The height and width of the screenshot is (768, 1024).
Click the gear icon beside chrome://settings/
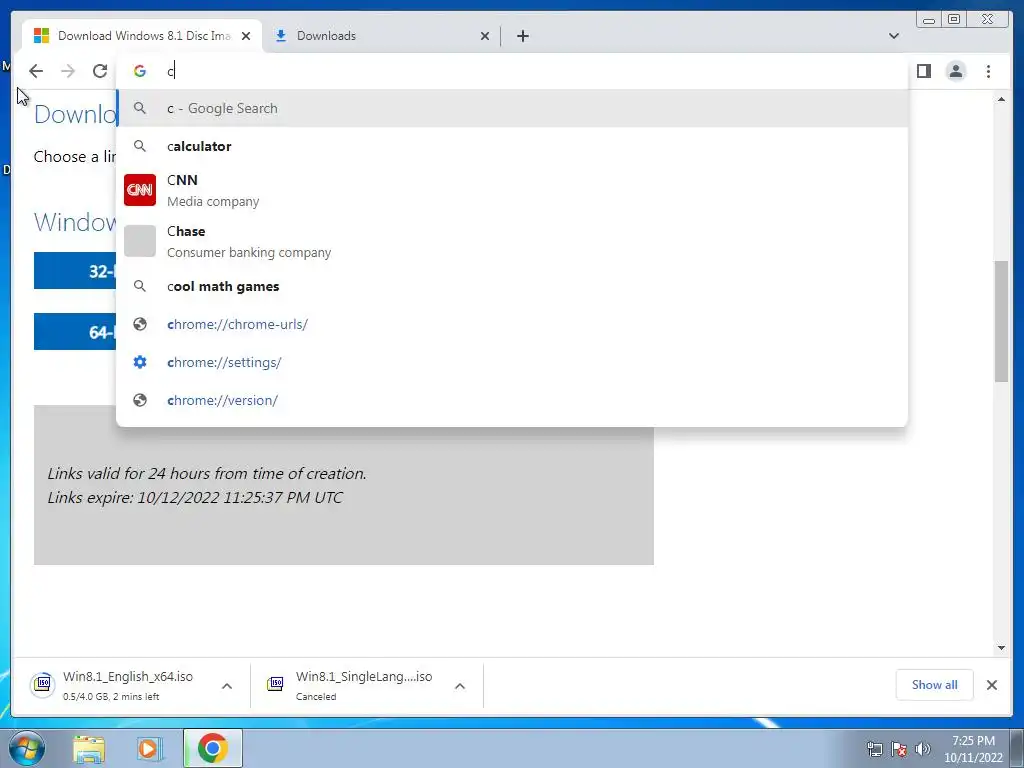[x=140, y=362]
